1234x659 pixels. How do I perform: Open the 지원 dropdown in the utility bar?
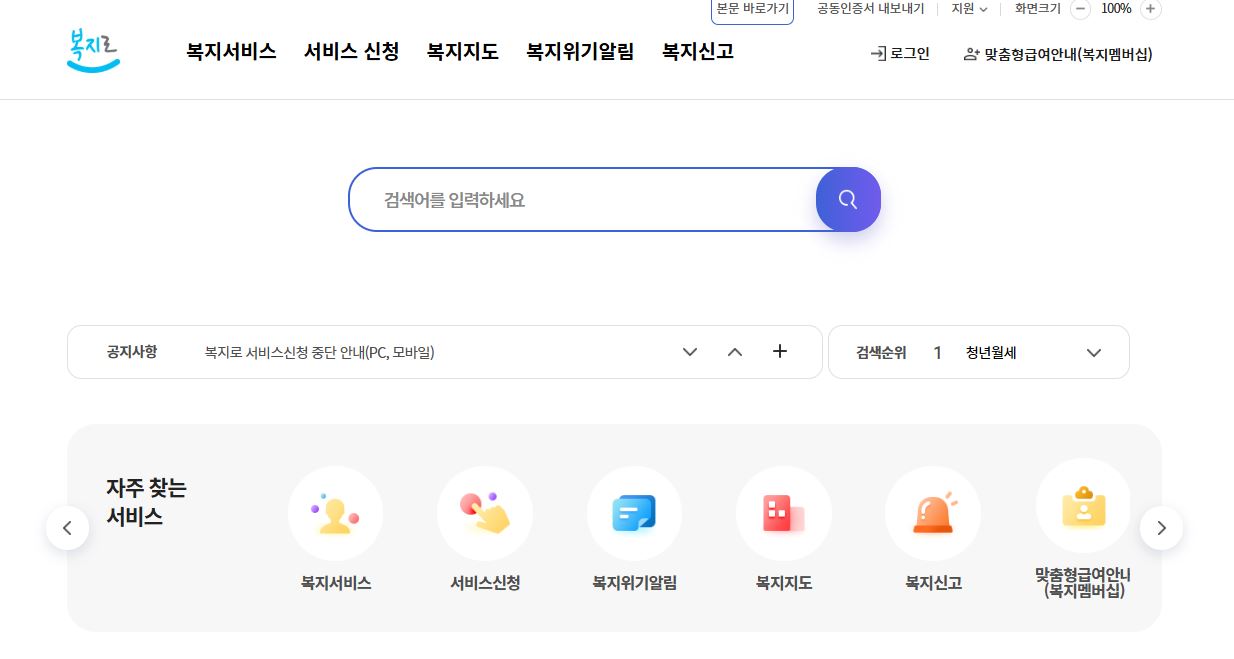[x=968, y=9]
